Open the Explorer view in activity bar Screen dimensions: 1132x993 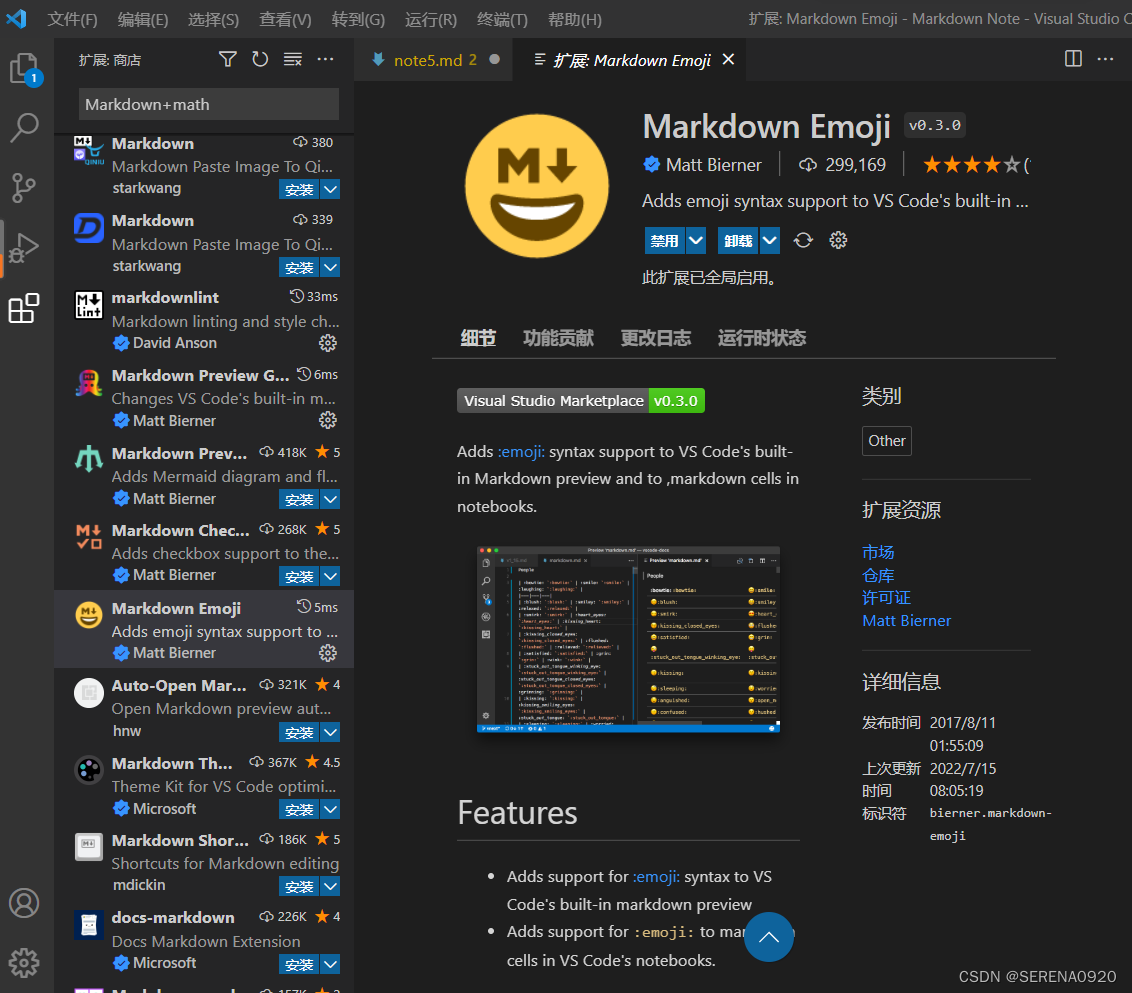(25, 69)
